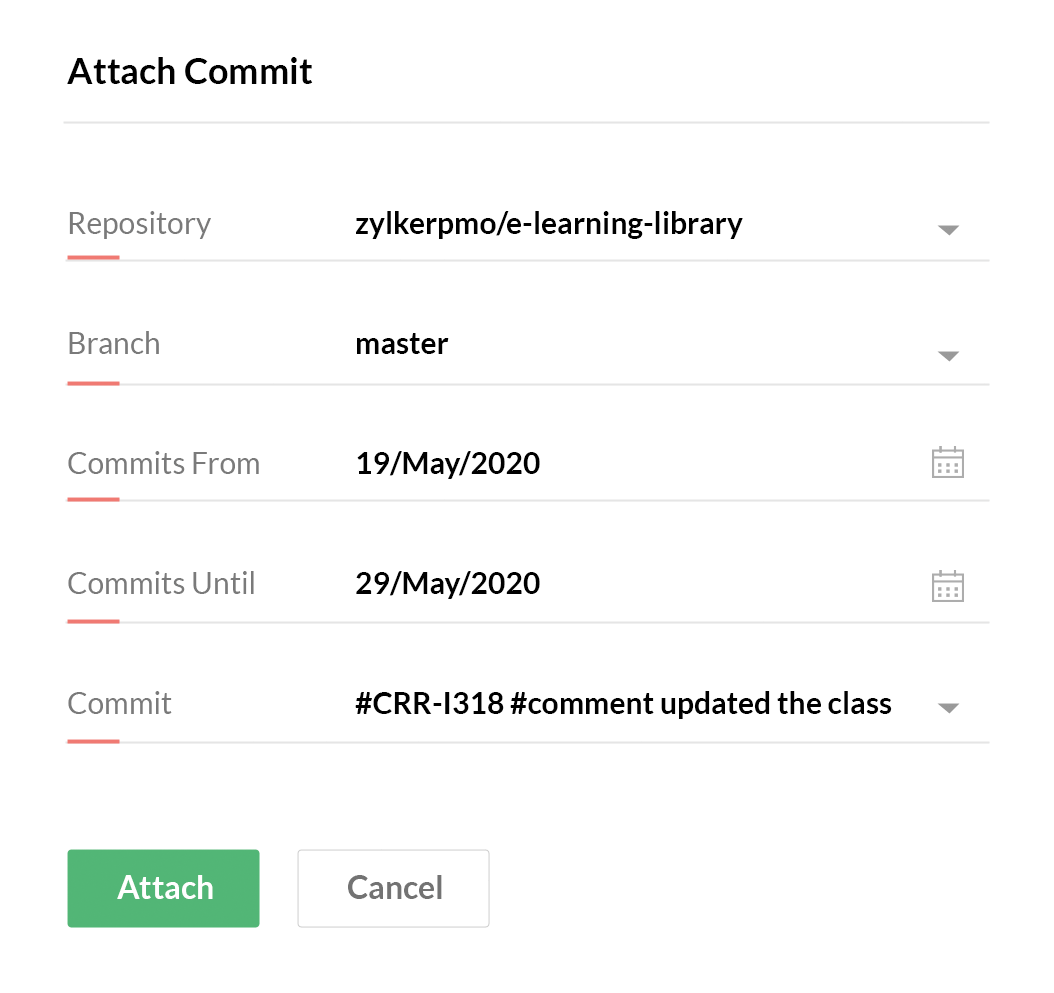The height and width of the screenshot is (993, 1054).
Task: Open the Commits From calendar picker icon
Action: point(947,463)
